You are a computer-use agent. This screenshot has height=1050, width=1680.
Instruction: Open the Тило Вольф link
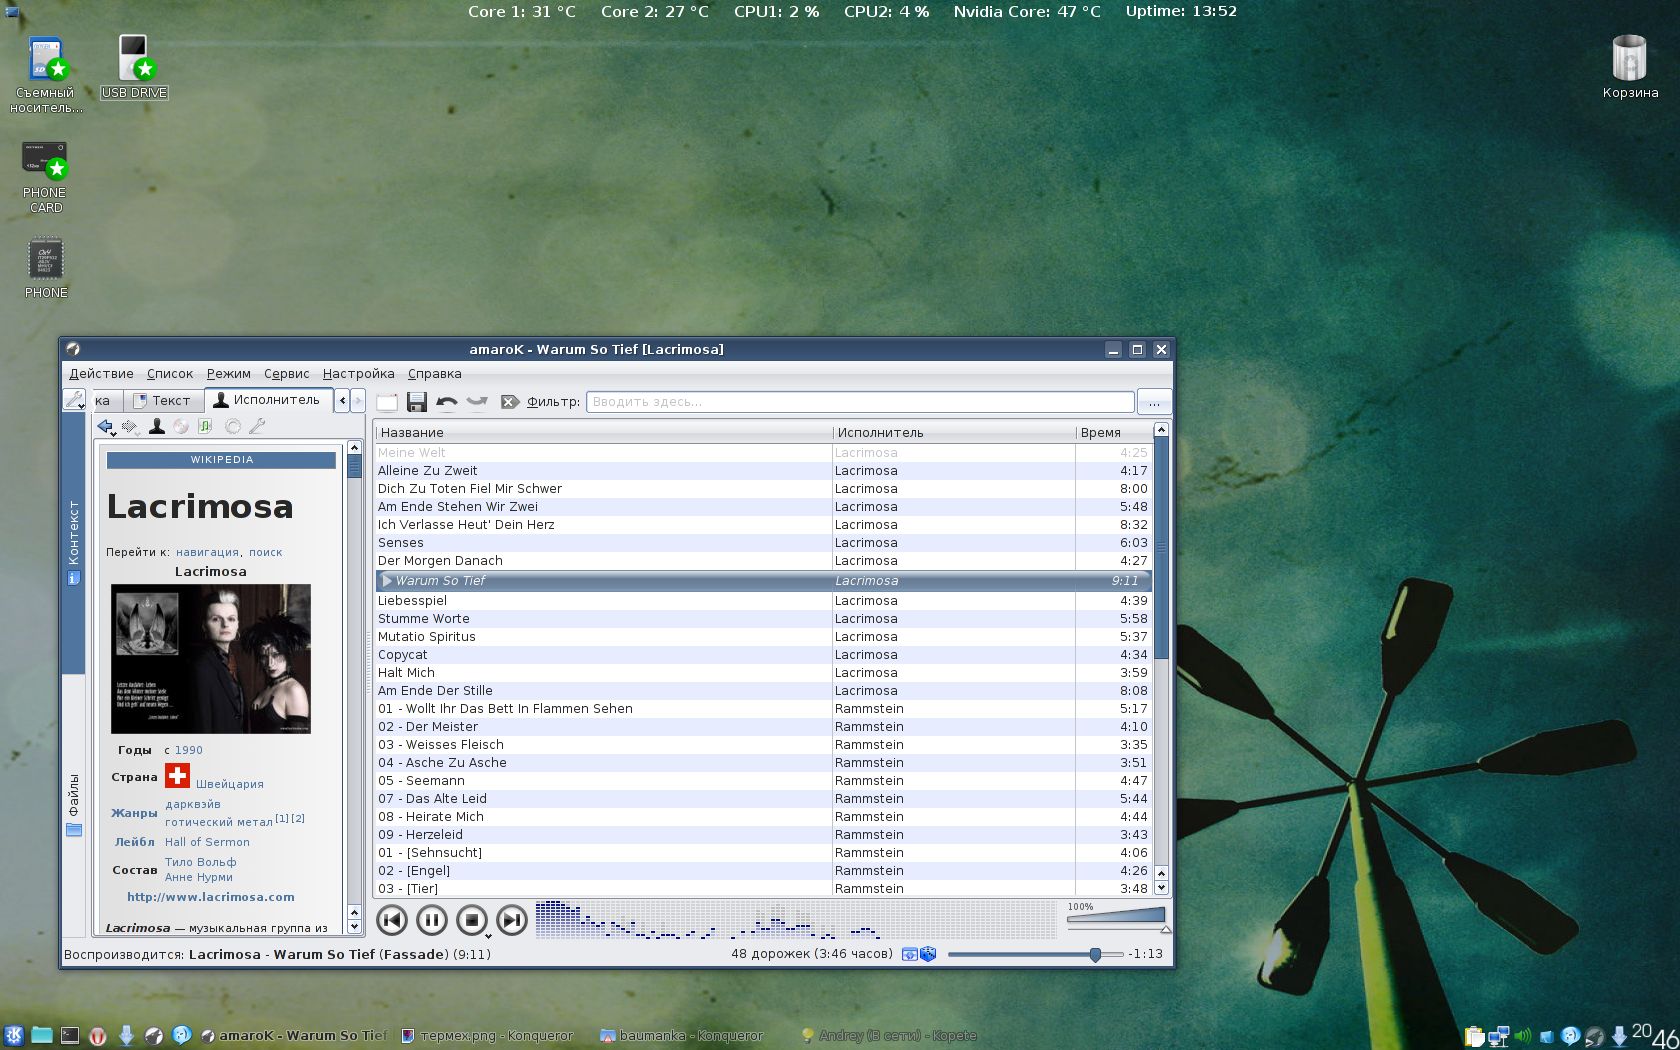(201, 862)
